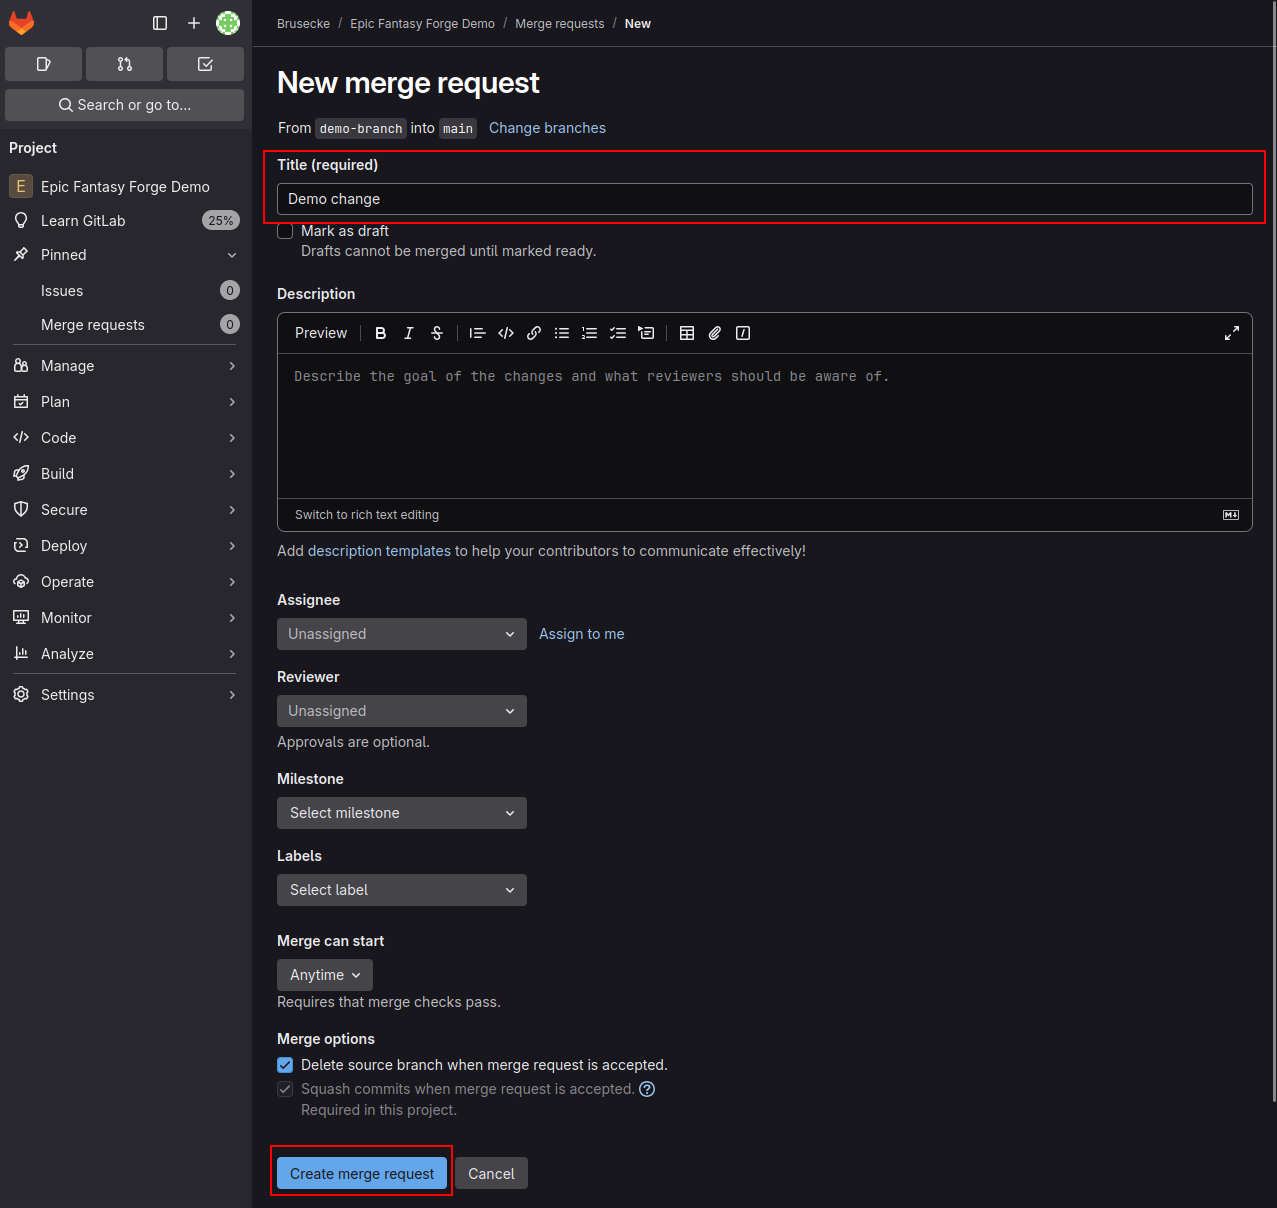Open Learn GitLab page

pos(126,221)
